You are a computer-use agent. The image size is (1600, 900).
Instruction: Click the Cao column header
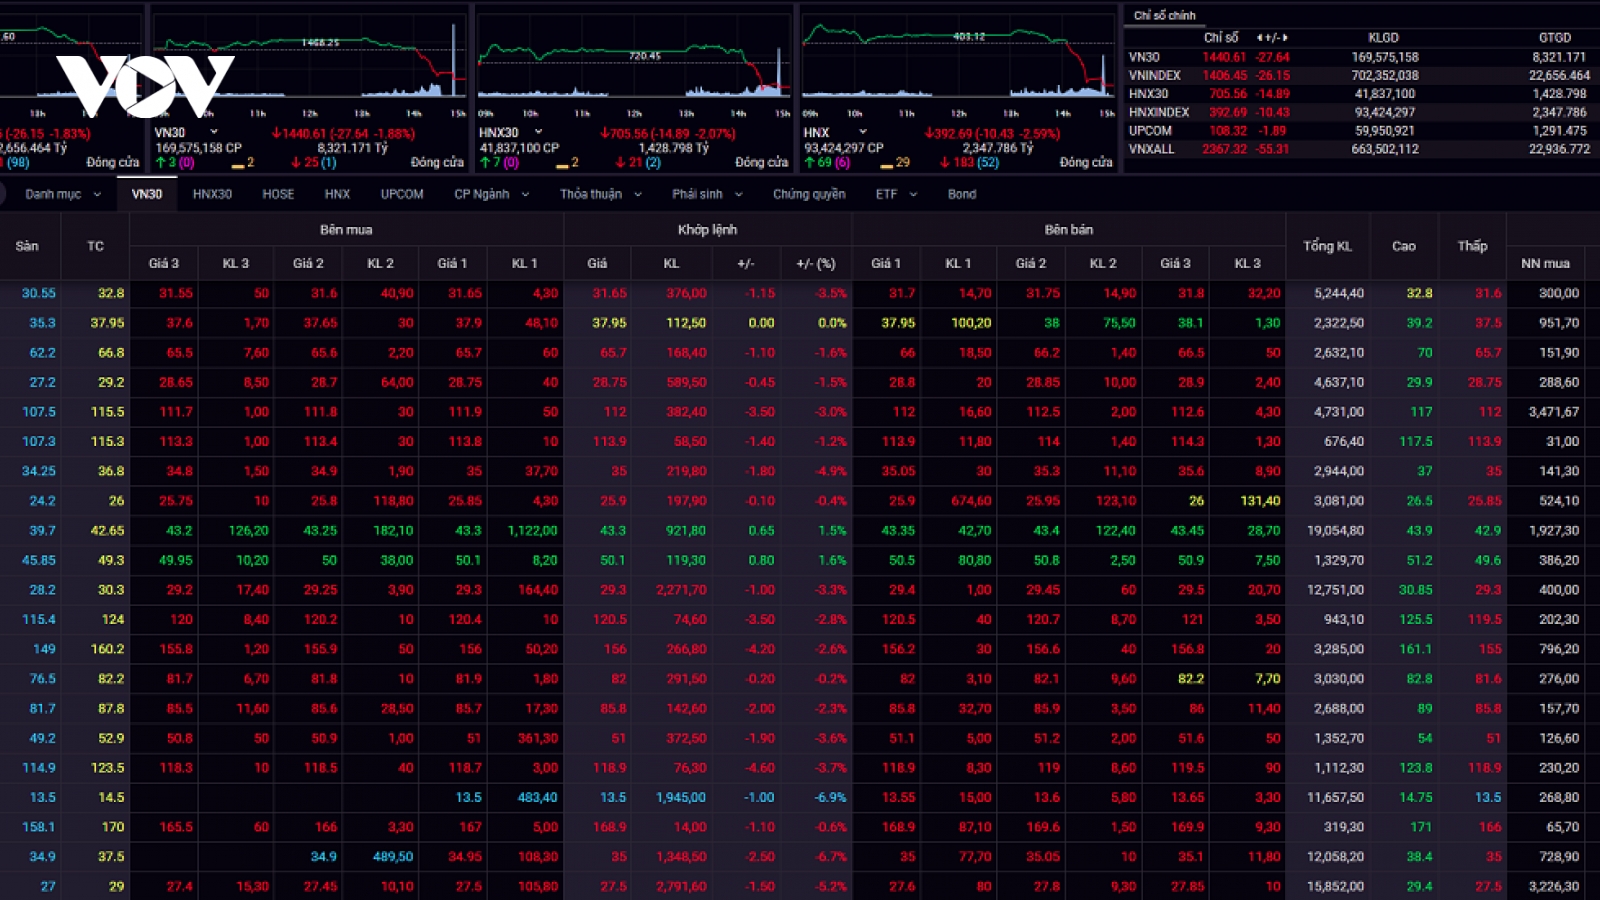[x=1403, y=246]
